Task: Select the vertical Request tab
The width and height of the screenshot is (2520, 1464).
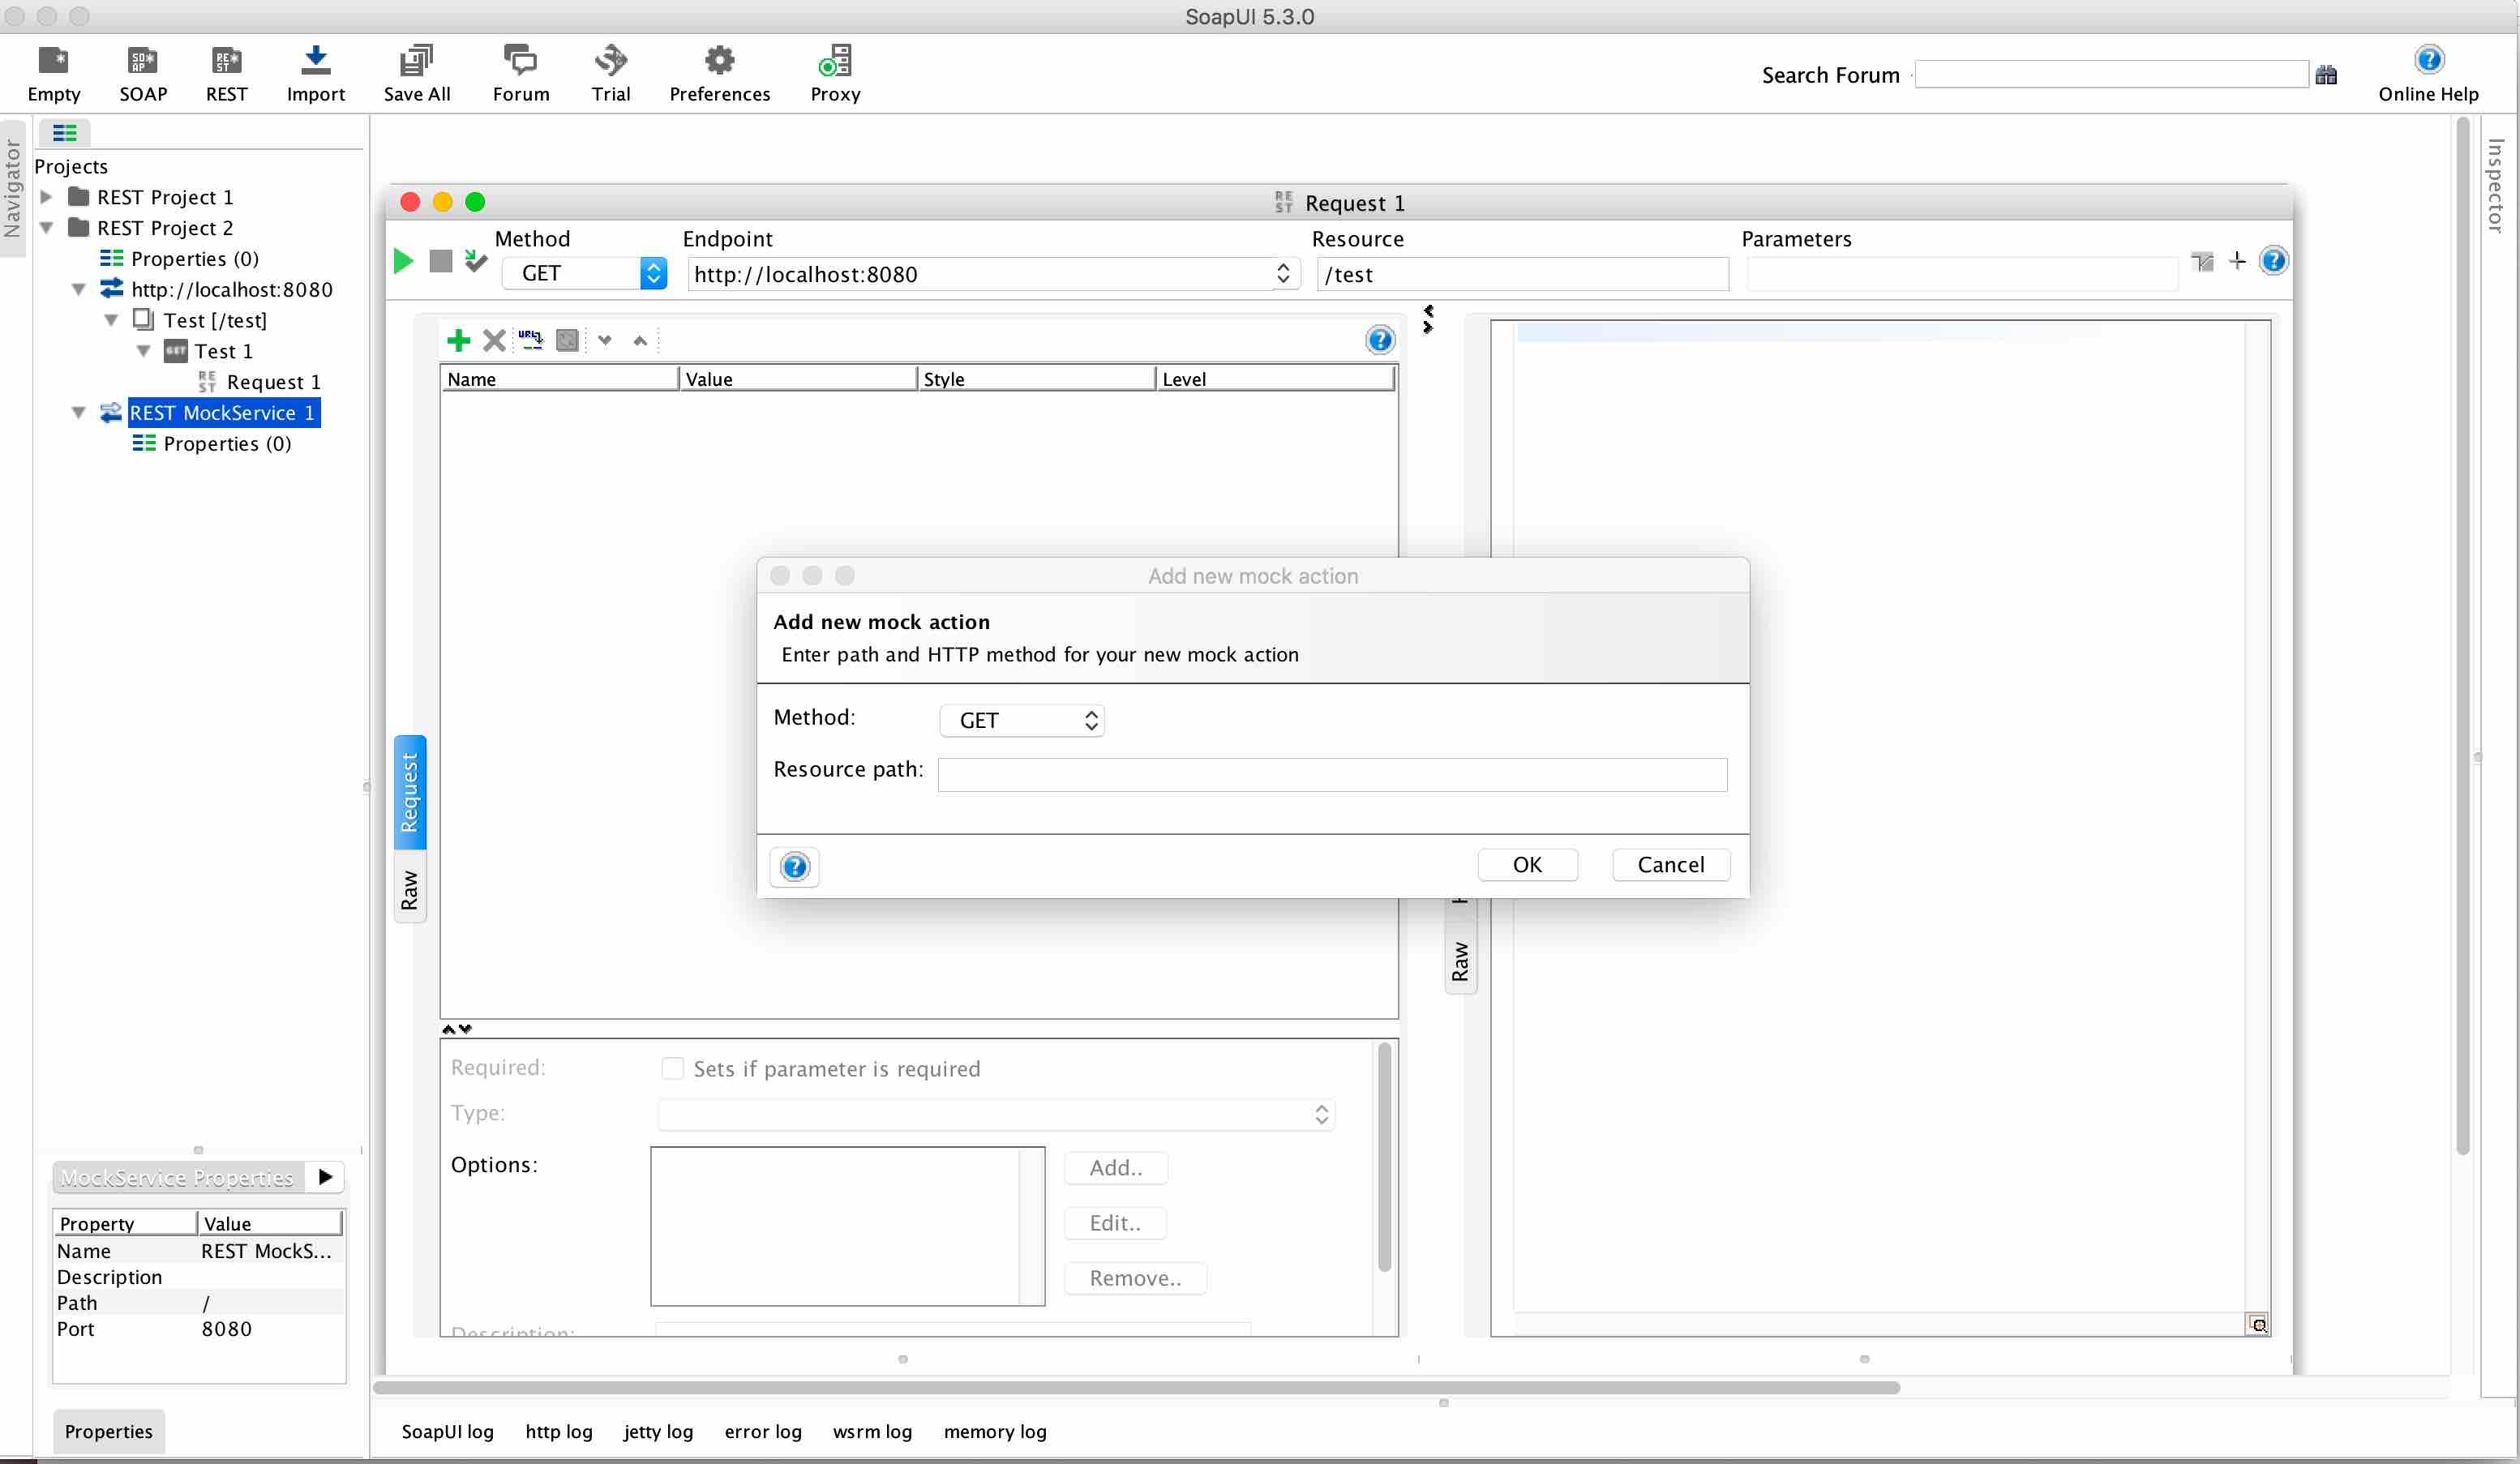Action: 410,792
